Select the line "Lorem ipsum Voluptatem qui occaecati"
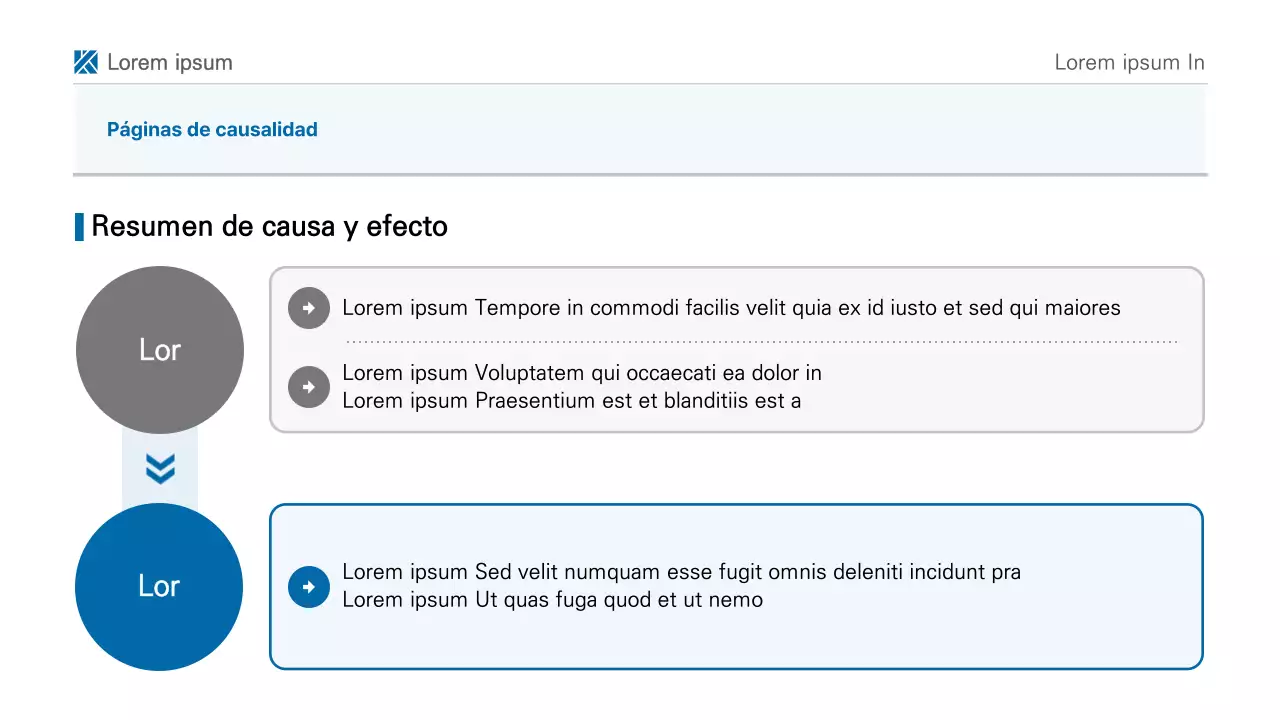The width and height of the screenshot is (1280, 720). point(581,373)
